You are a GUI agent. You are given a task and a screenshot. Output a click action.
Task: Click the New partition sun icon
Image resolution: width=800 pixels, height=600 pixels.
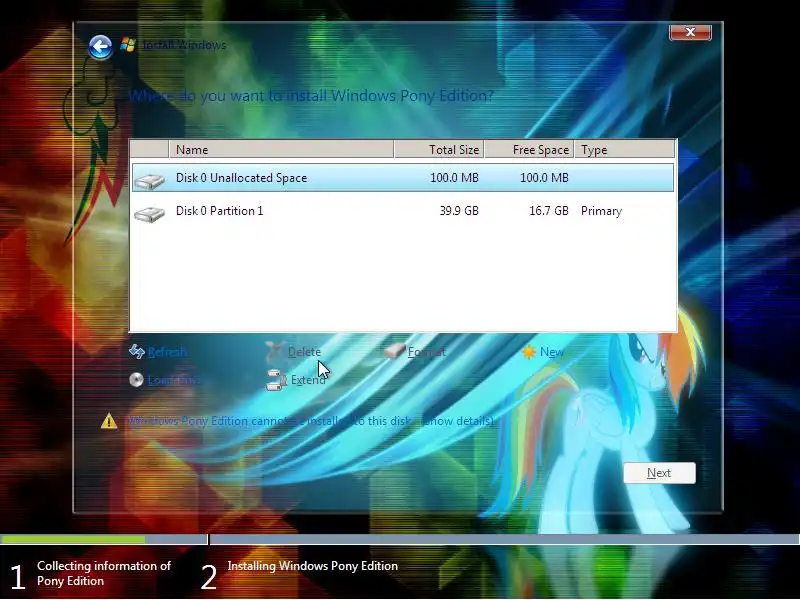(529, 352)
